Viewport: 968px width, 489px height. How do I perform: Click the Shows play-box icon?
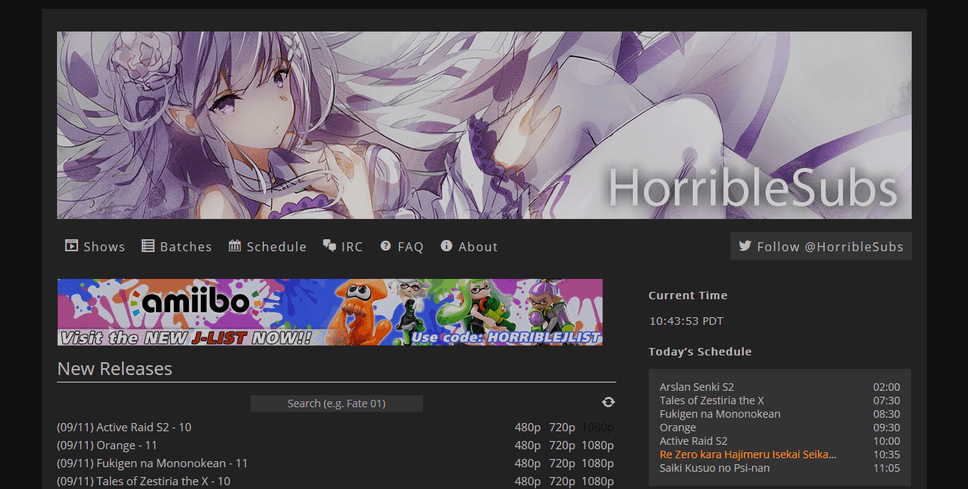pyautogui.click(x=72, y=246)
